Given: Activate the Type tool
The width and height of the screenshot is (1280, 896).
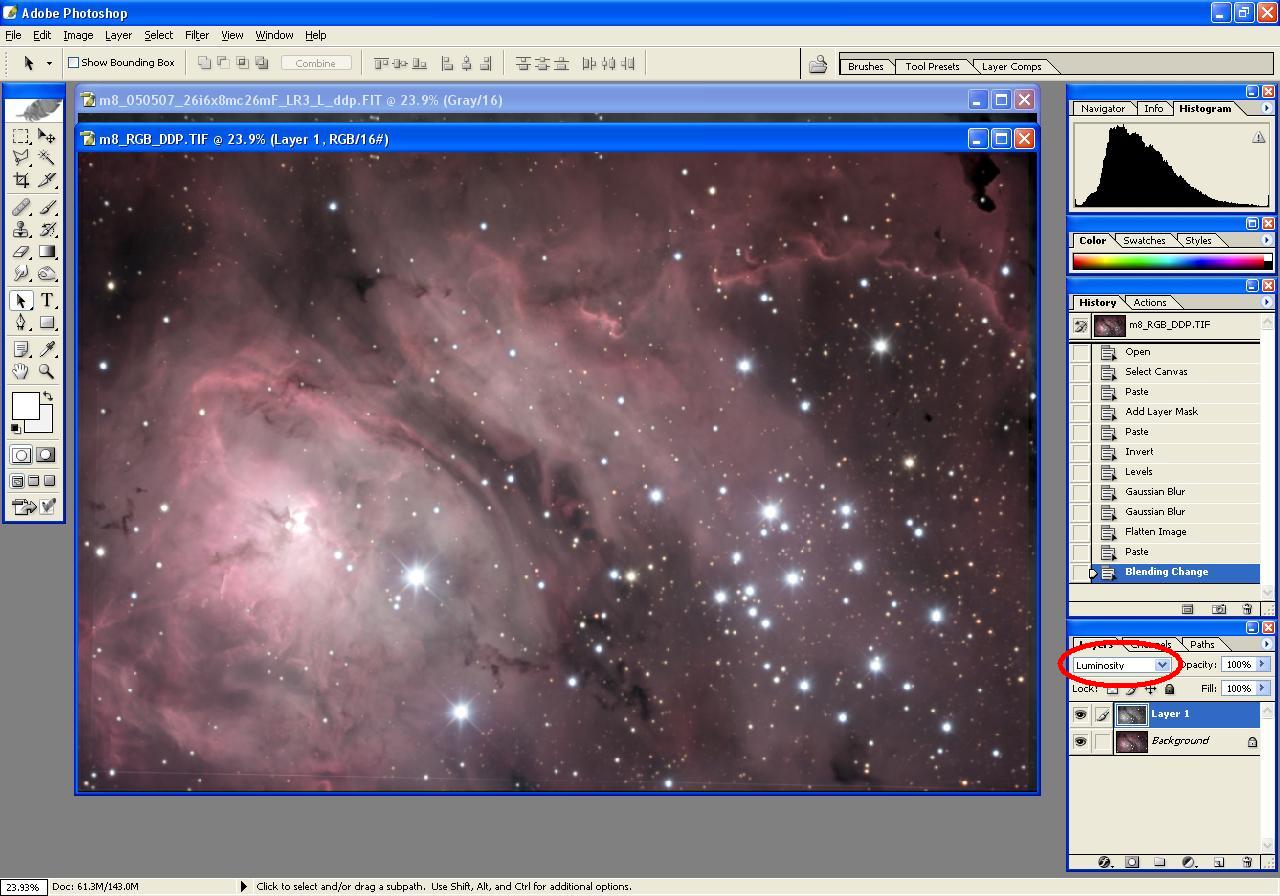Looking at the screenshot, I should point(47,301).
